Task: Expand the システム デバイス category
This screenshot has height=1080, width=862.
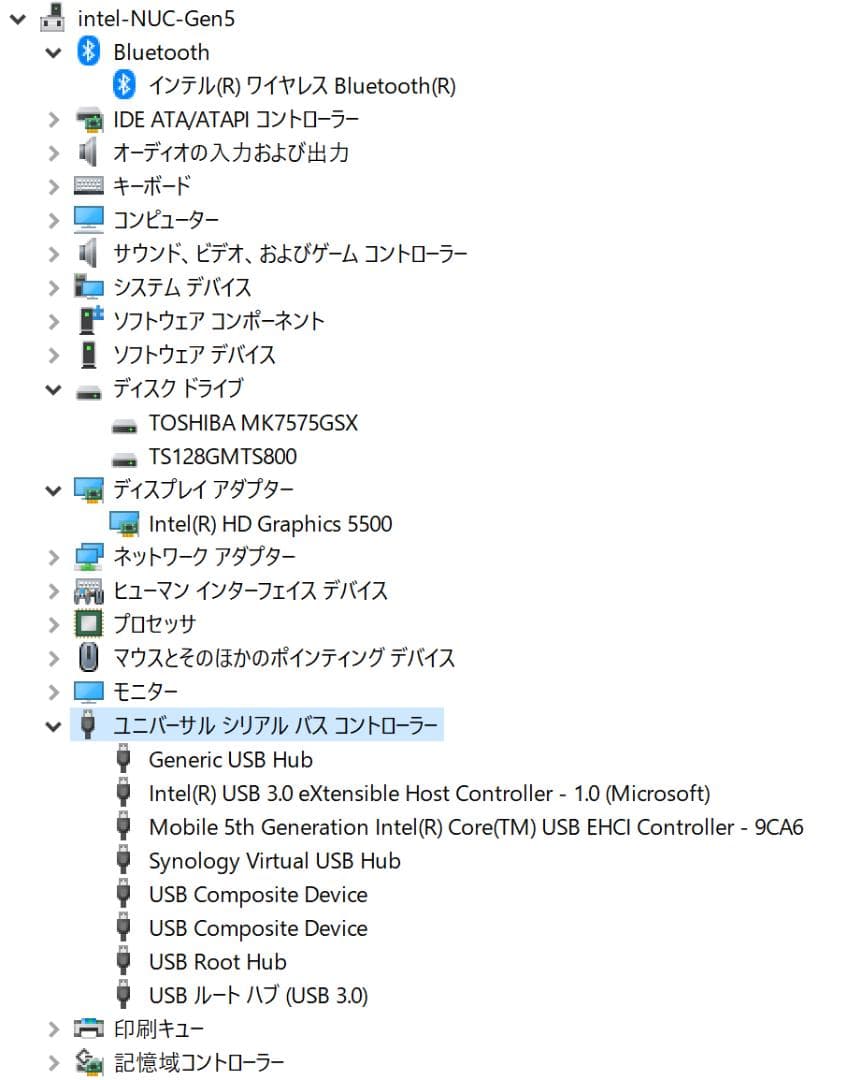Action: click(53, 287)
